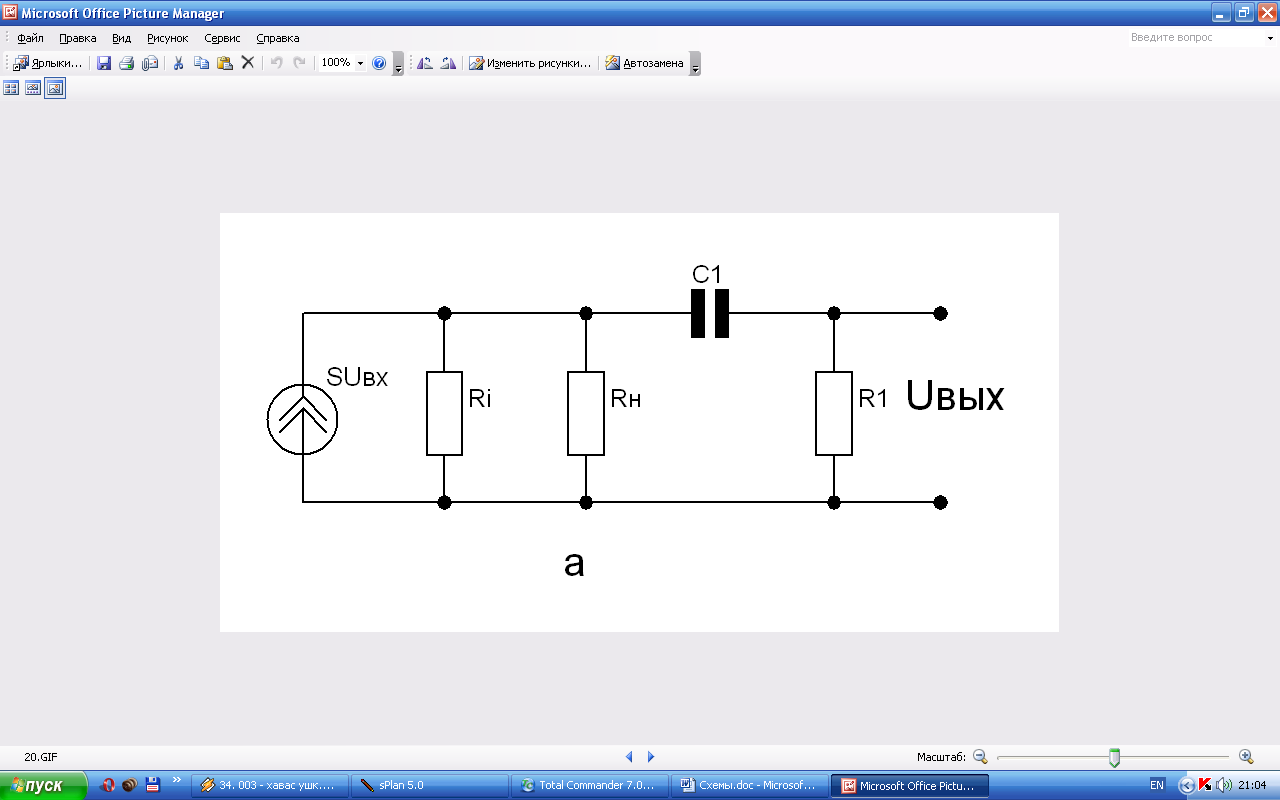Expand the help question box dropdown arrow
This screenshot has width=1280, height=800.
1270,38
